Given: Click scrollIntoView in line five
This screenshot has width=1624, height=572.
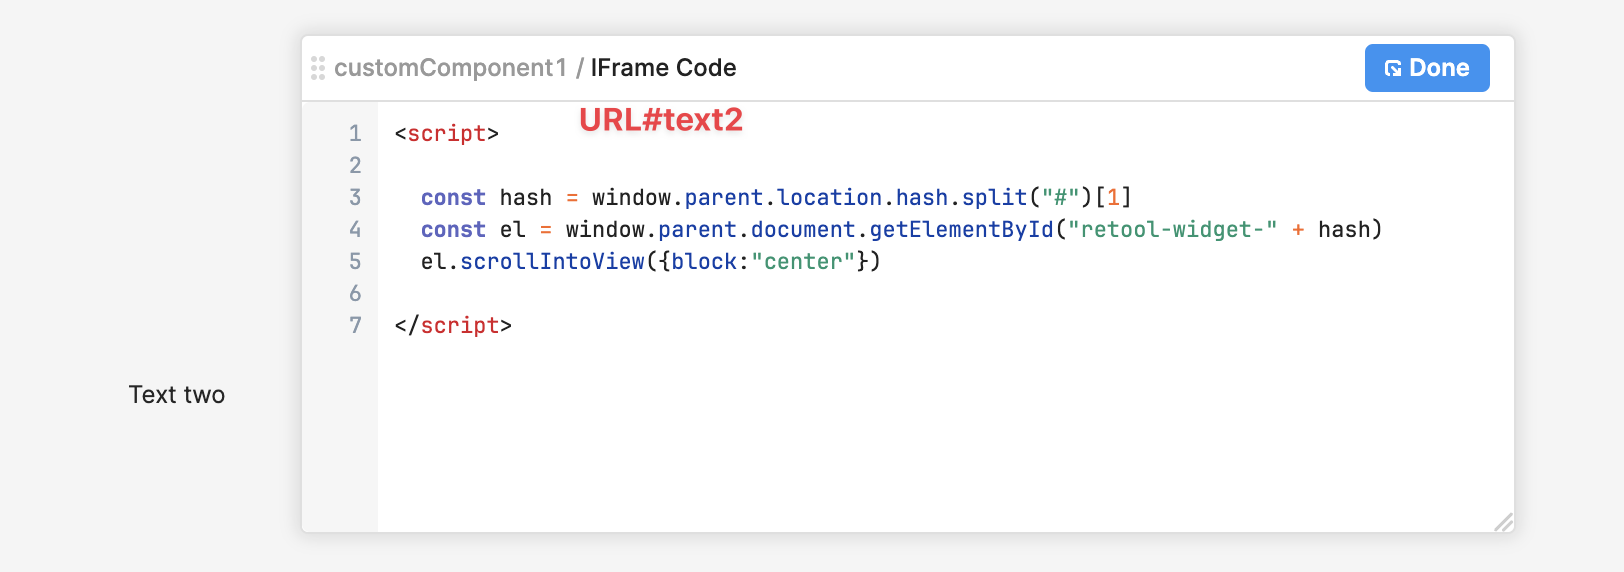Looking at the screenshot, I should pyautogui.click(x=552, y=262).
